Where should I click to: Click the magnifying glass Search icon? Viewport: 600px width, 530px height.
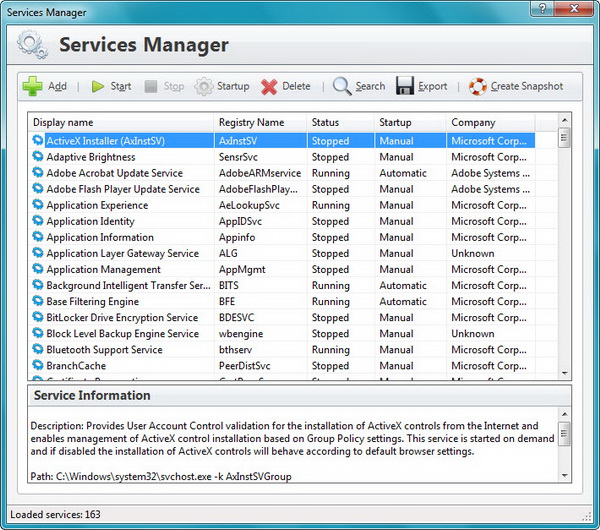[x=342, y=86]
